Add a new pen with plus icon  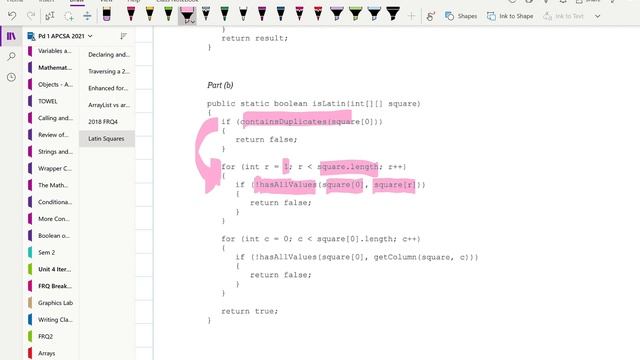point(411,16)
